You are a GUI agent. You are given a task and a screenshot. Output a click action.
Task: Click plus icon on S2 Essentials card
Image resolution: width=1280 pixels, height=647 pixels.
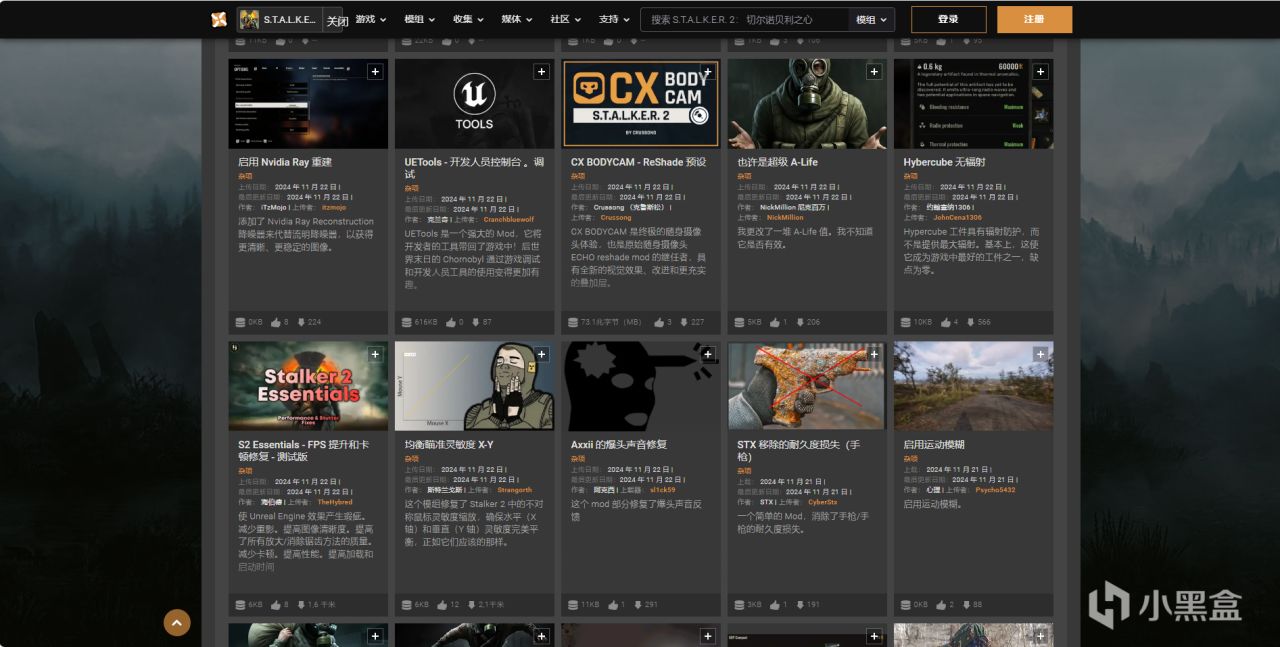(x=375, y=354)
